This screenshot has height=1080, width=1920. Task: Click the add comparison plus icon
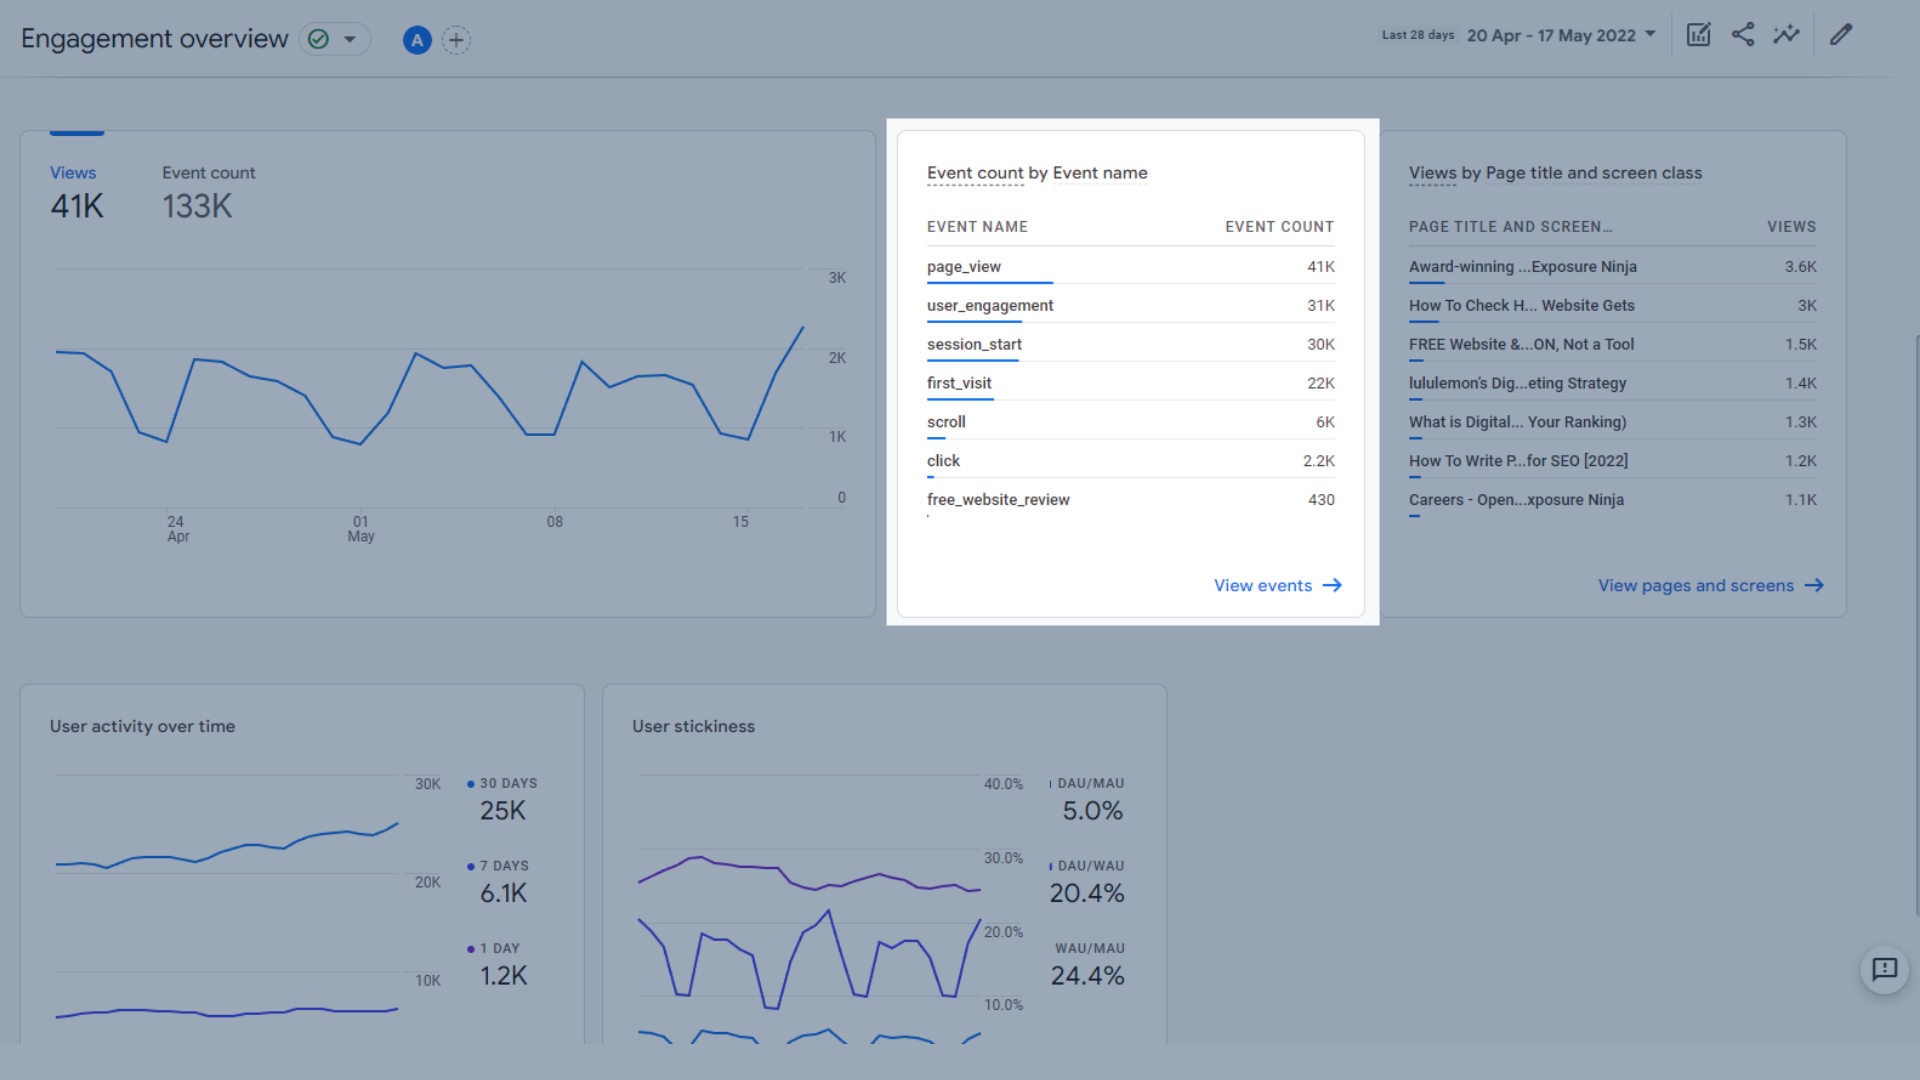click(x=456, y=38)
